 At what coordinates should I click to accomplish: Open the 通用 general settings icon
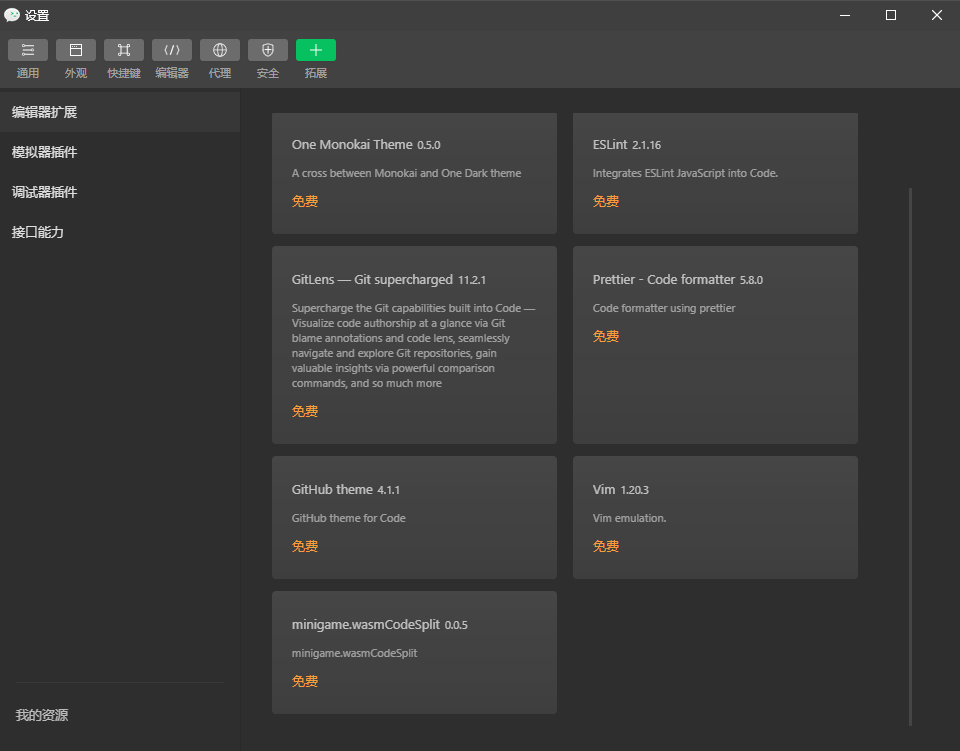pos(28,50)
